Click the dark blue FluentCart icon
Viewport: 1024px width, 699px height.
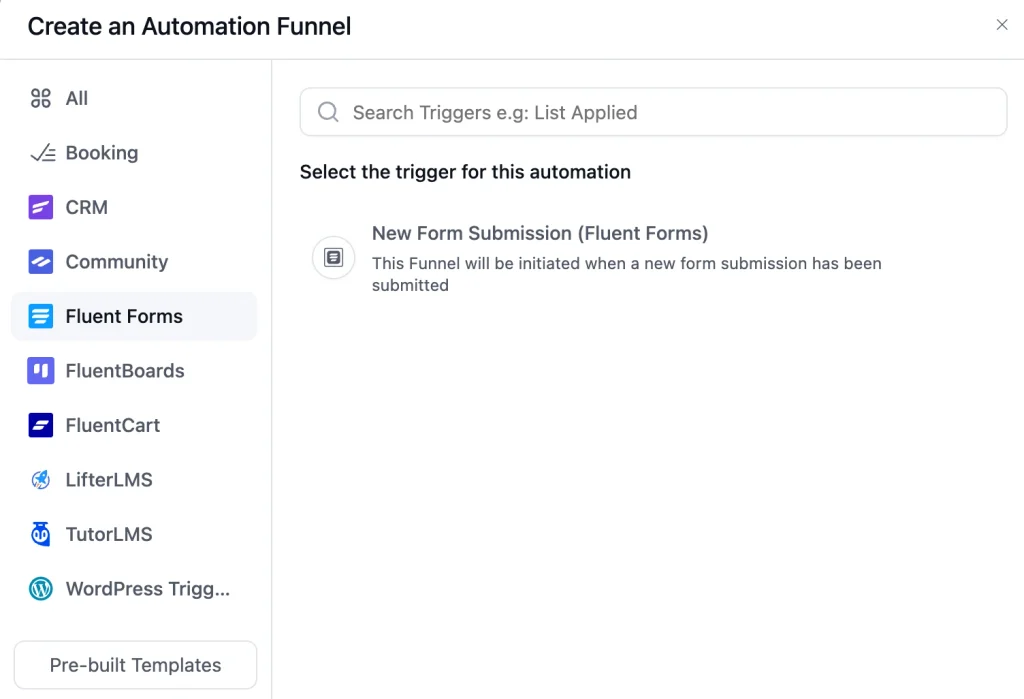pos(40,425)
